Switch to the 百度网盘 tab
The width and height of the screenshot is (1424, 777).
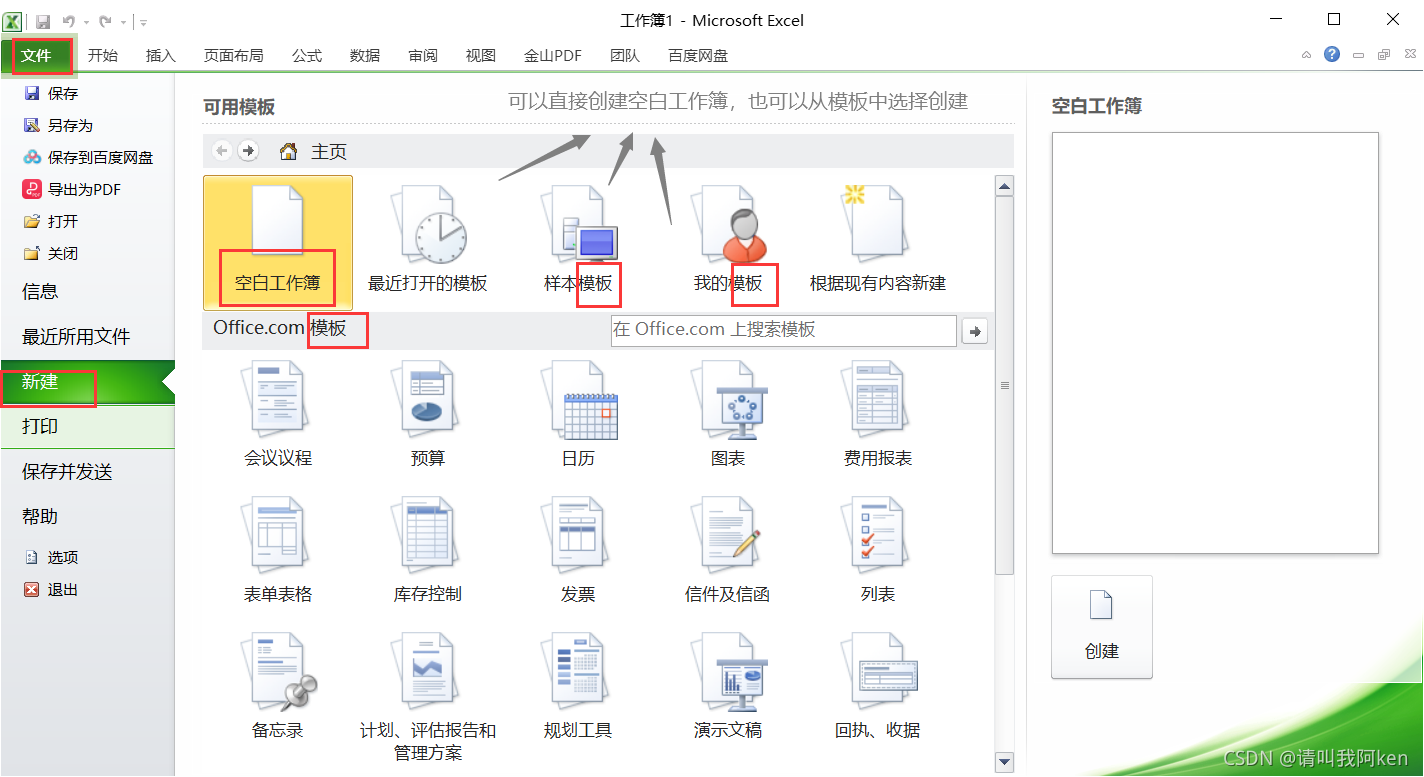(x=698, y=56)
